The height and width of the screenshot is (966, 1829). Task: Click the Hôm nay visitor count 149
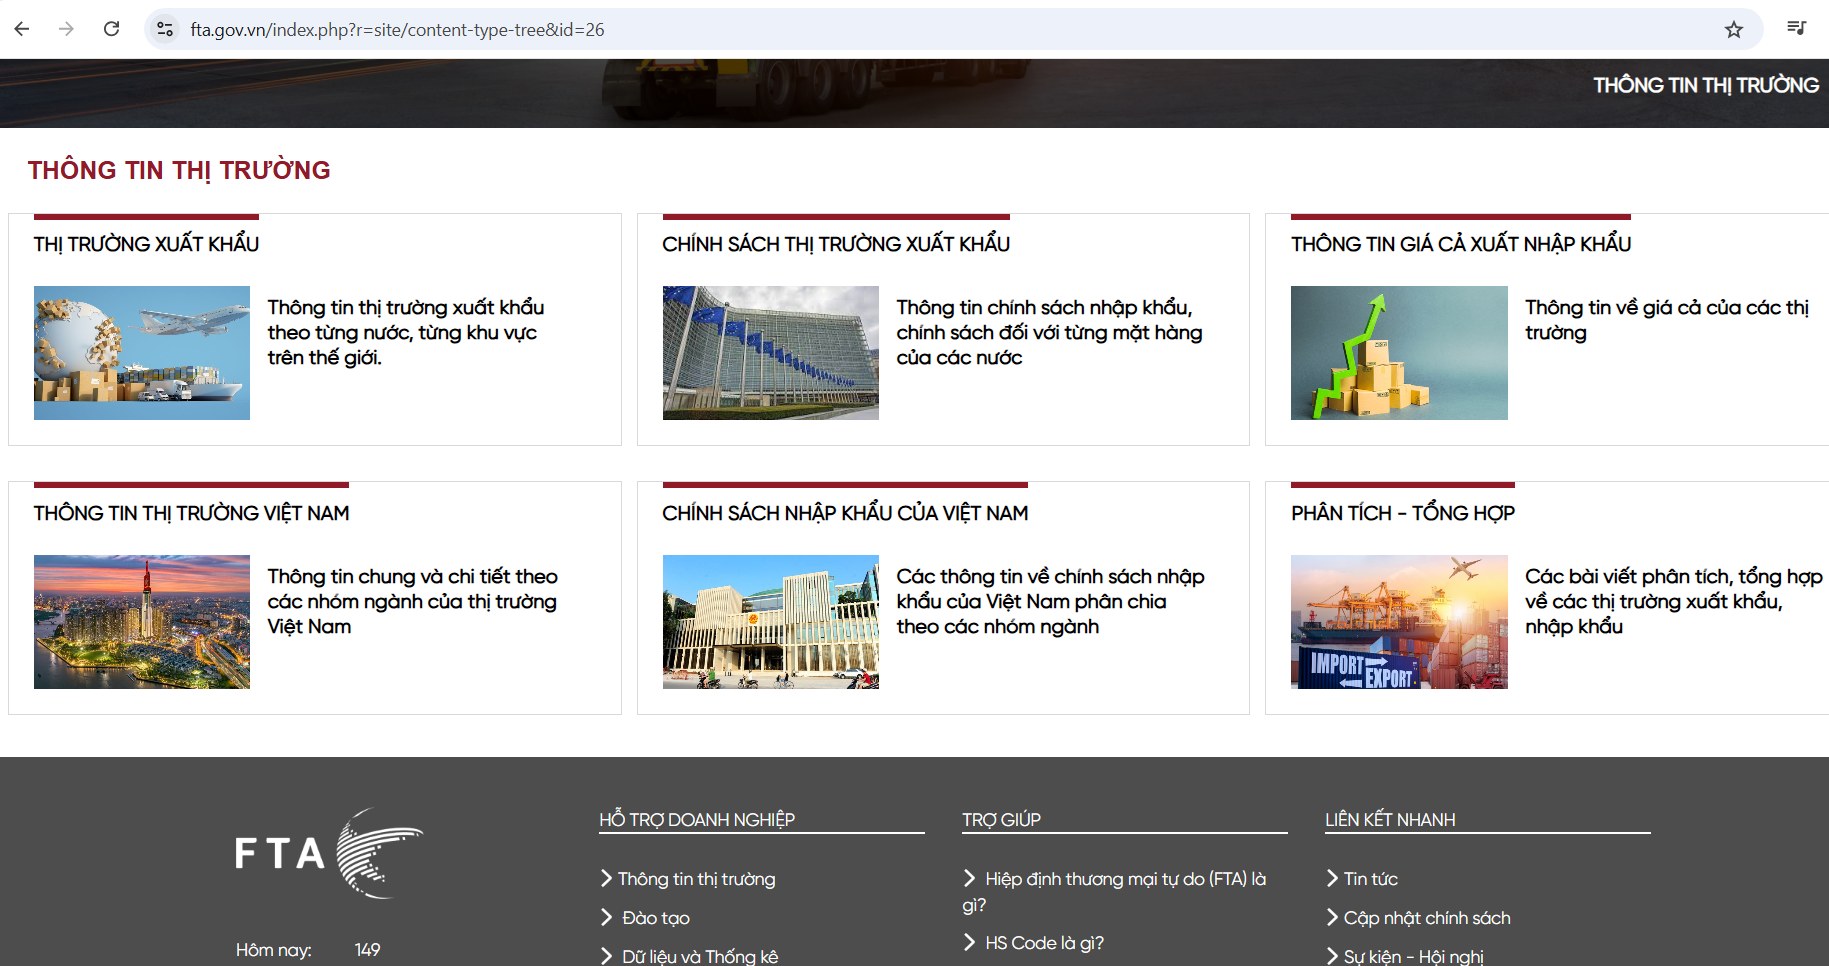coord(367,950)
